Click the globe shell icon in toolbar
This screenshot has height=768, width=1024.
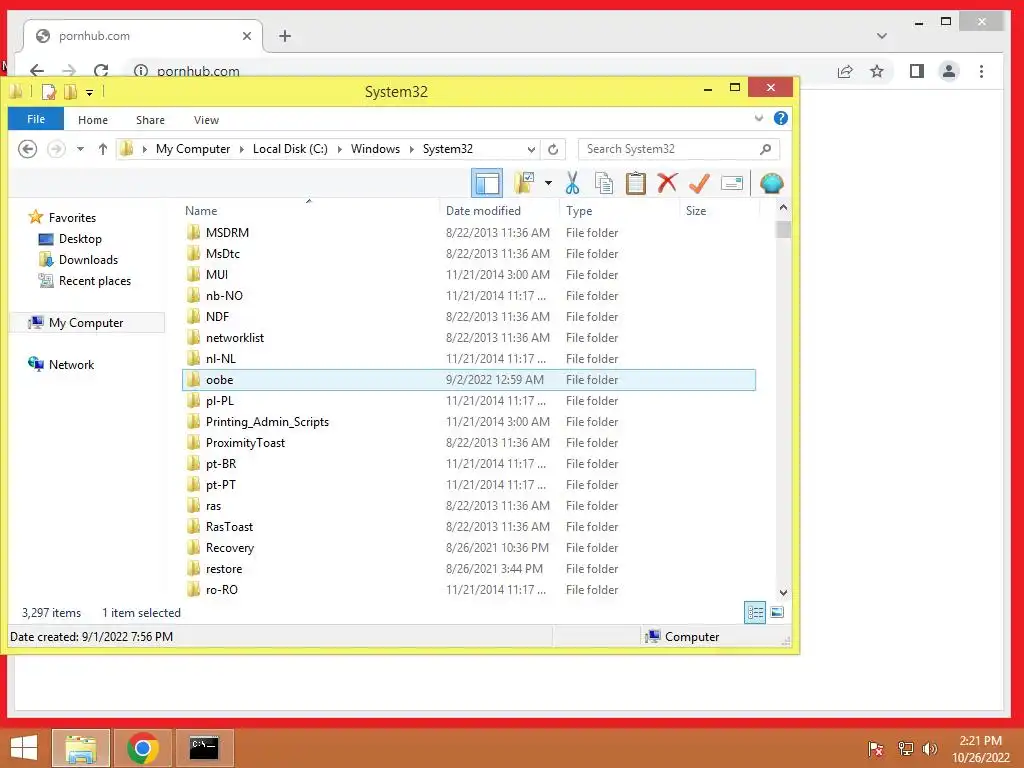tap(771, 184)
